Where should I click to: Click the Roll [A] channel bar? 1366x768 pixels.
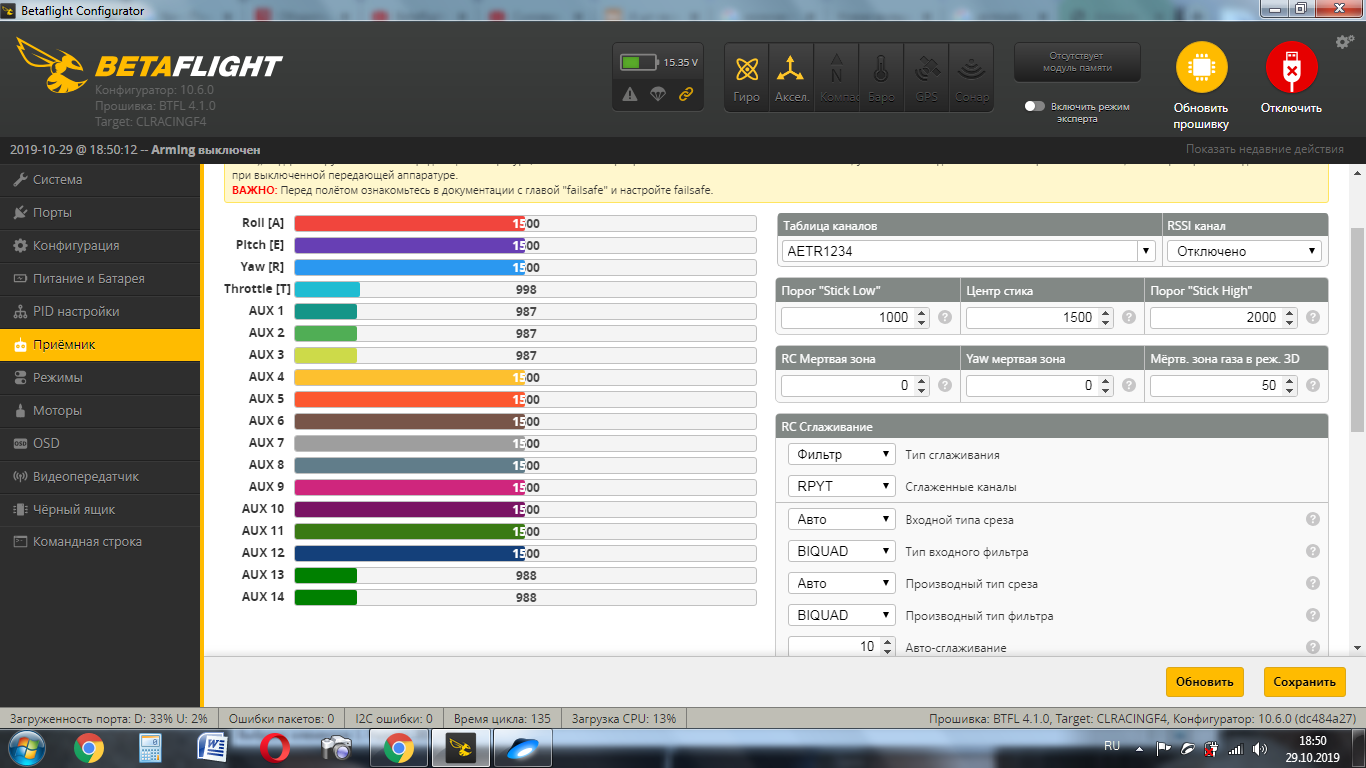pyautogui.click(x=526, y=224)
